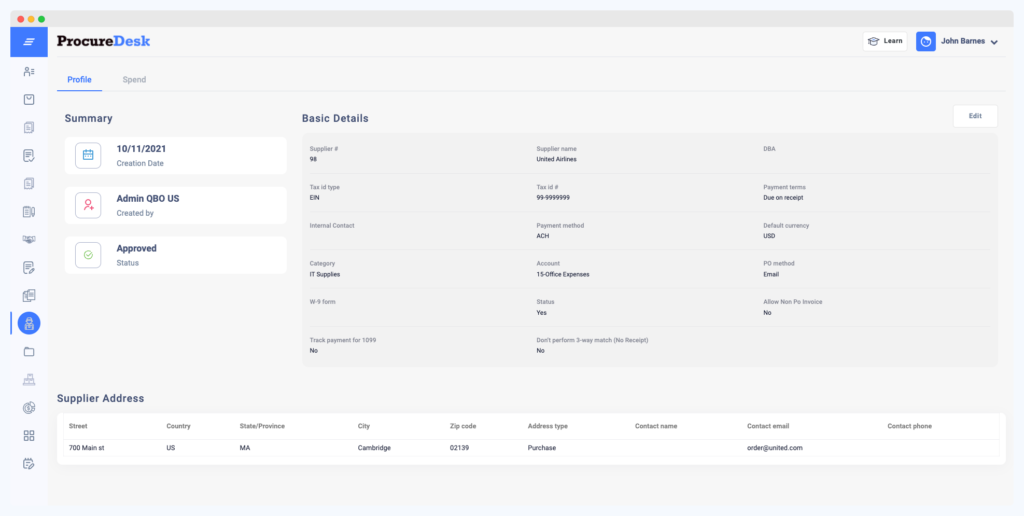This screenshot has width=1024, height=516.
Task: Open the Learn button
Action: point(885,41)
